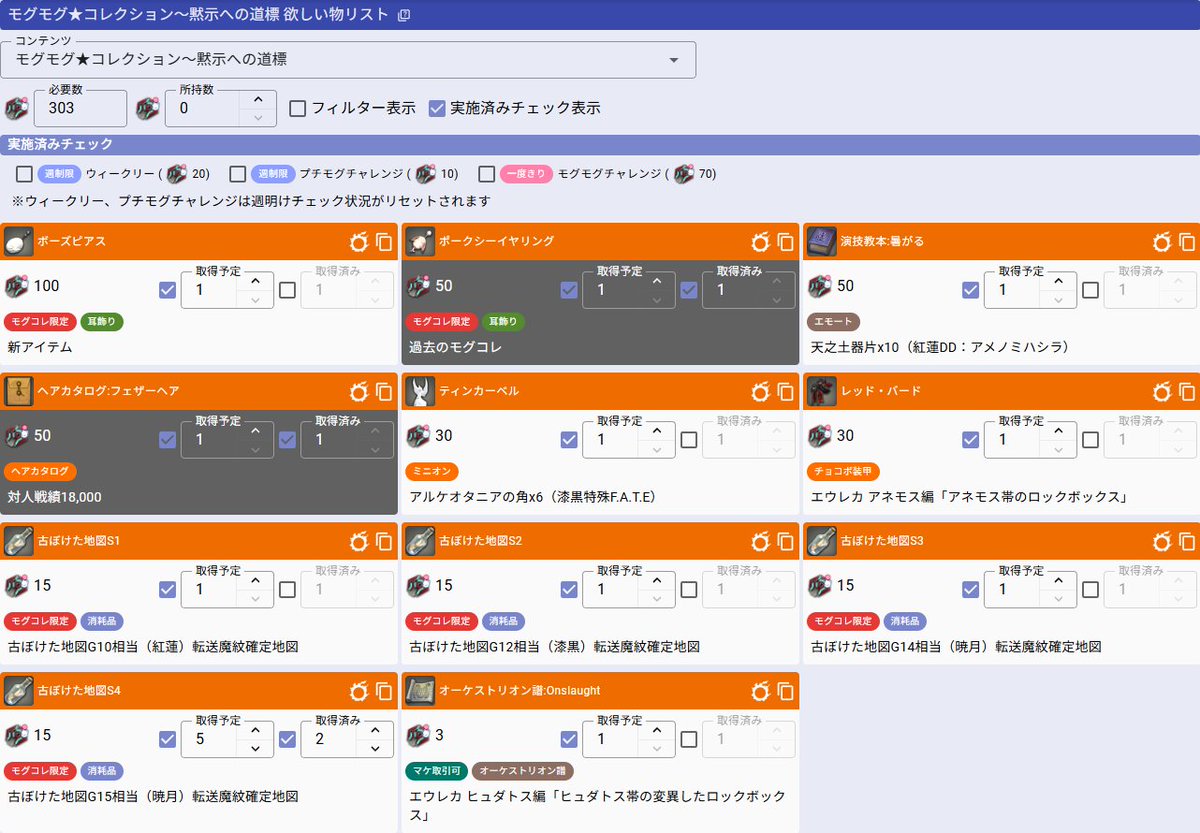Click copy icon on 演技教本:暑がる card
Viewport: 1200px width, 833px height.
[1187, 242]
